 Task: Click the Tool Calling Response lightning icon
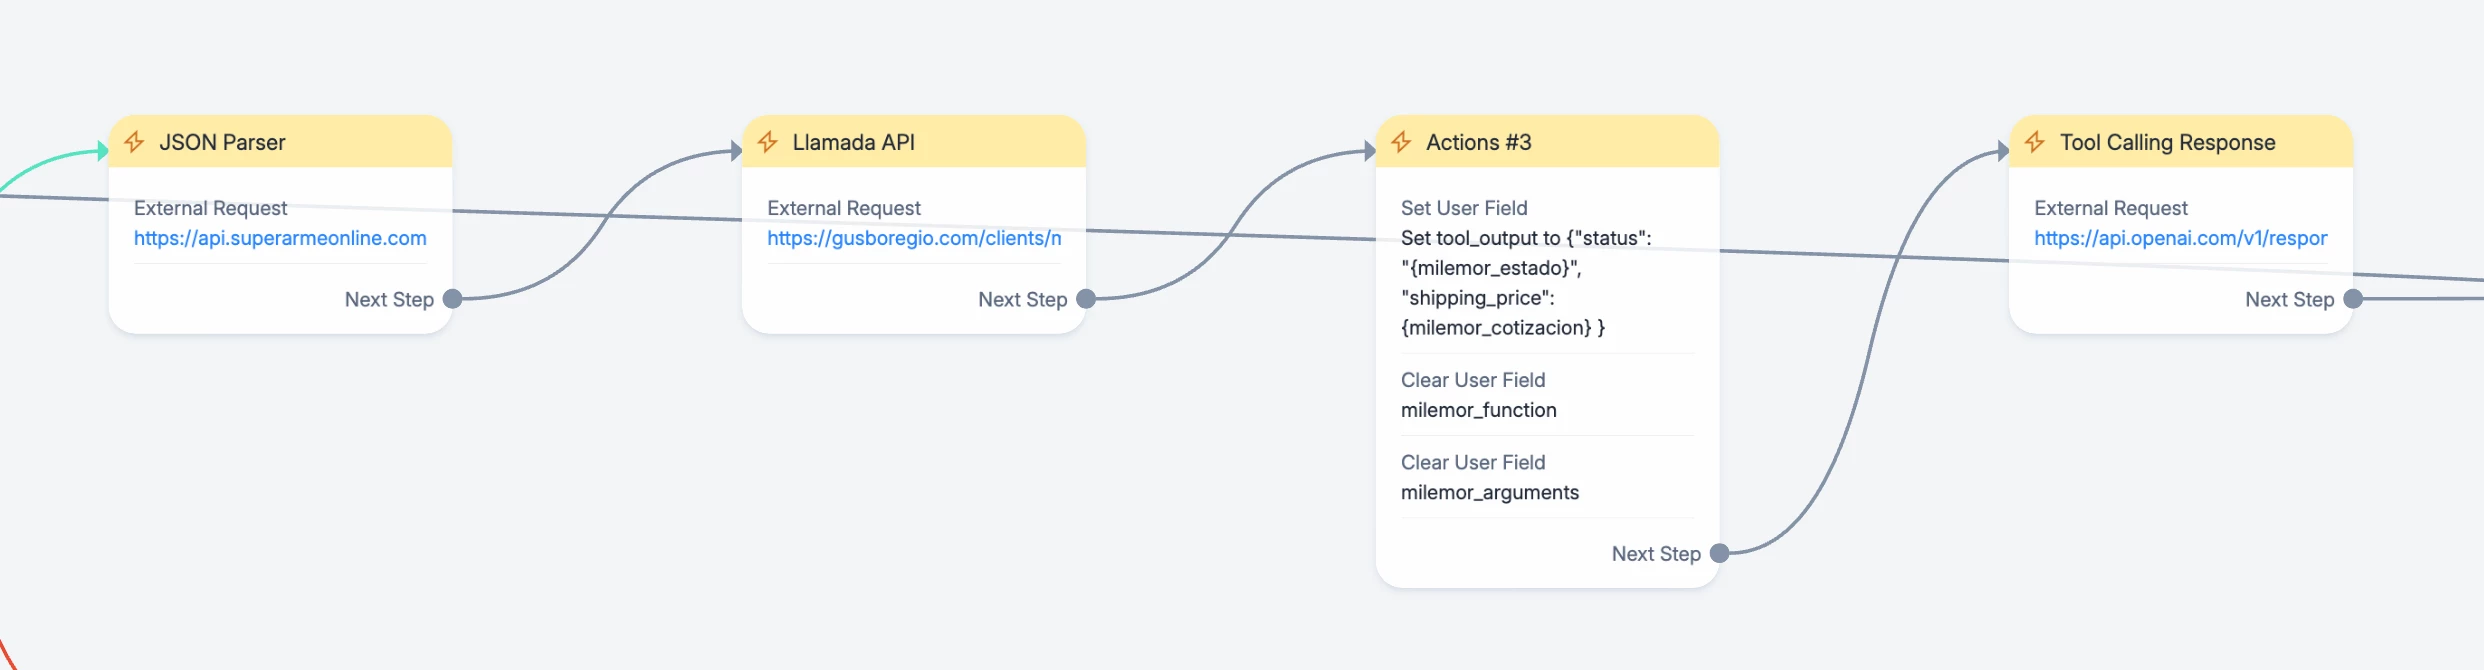[x=2035, y=142]
